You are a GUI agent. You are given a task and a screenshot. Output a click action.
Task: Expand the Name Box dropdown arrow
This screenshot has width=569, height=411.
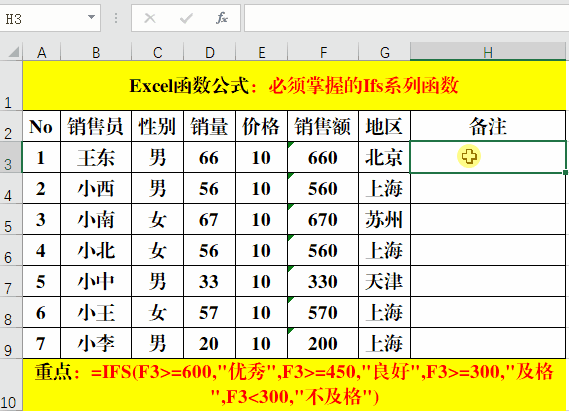point(91,17)
